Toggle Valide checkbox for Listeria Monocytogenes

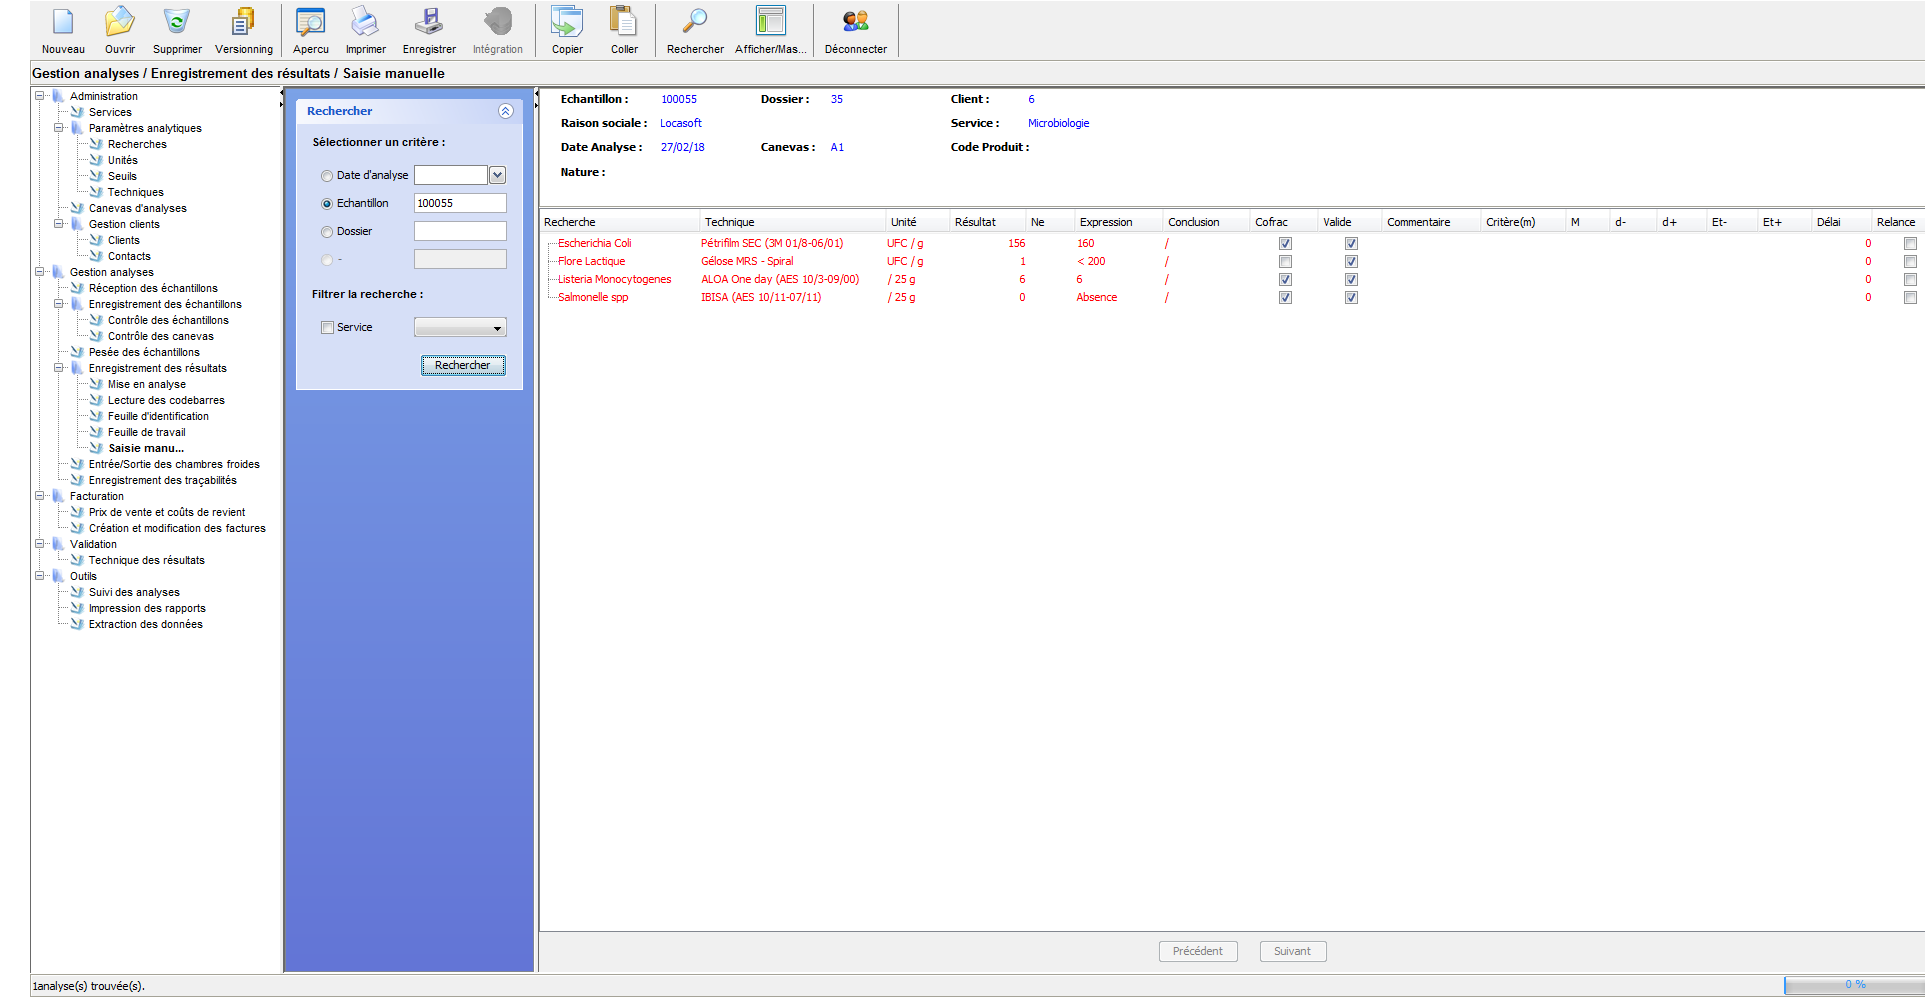(1351, 279)
